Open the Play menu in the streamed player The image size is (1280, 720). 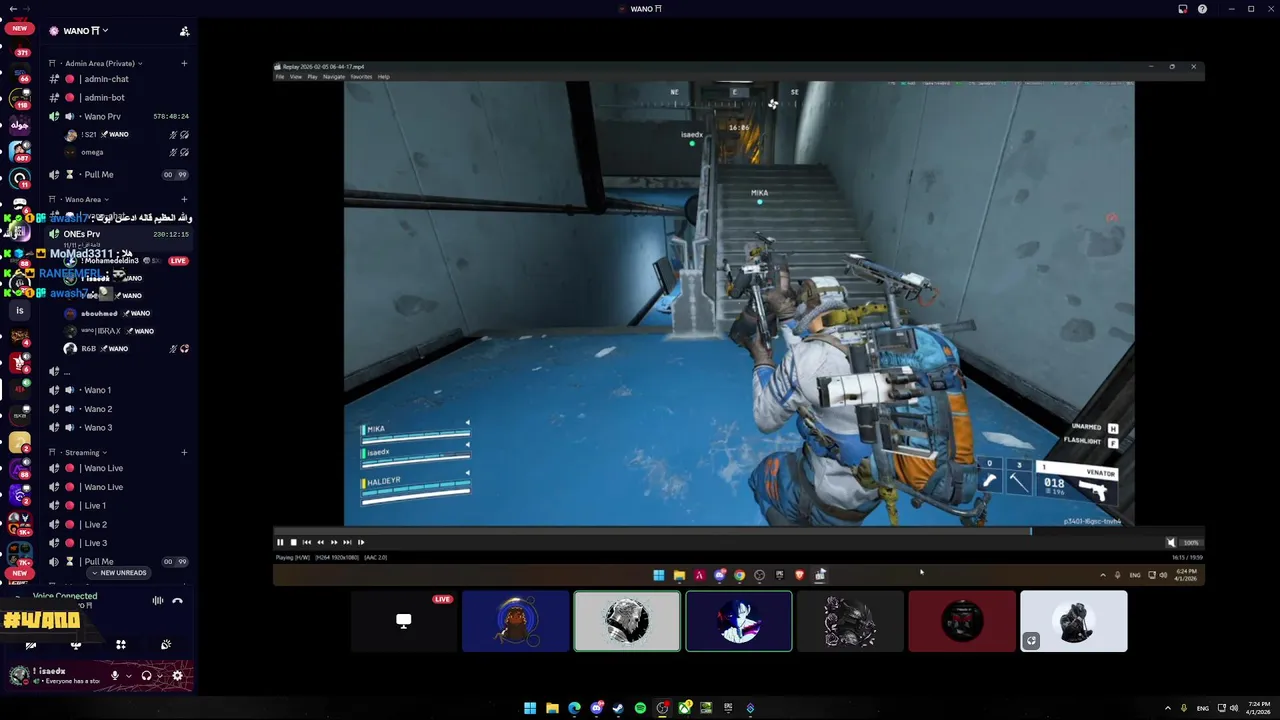pyautogui.click(x=312, y=77)
